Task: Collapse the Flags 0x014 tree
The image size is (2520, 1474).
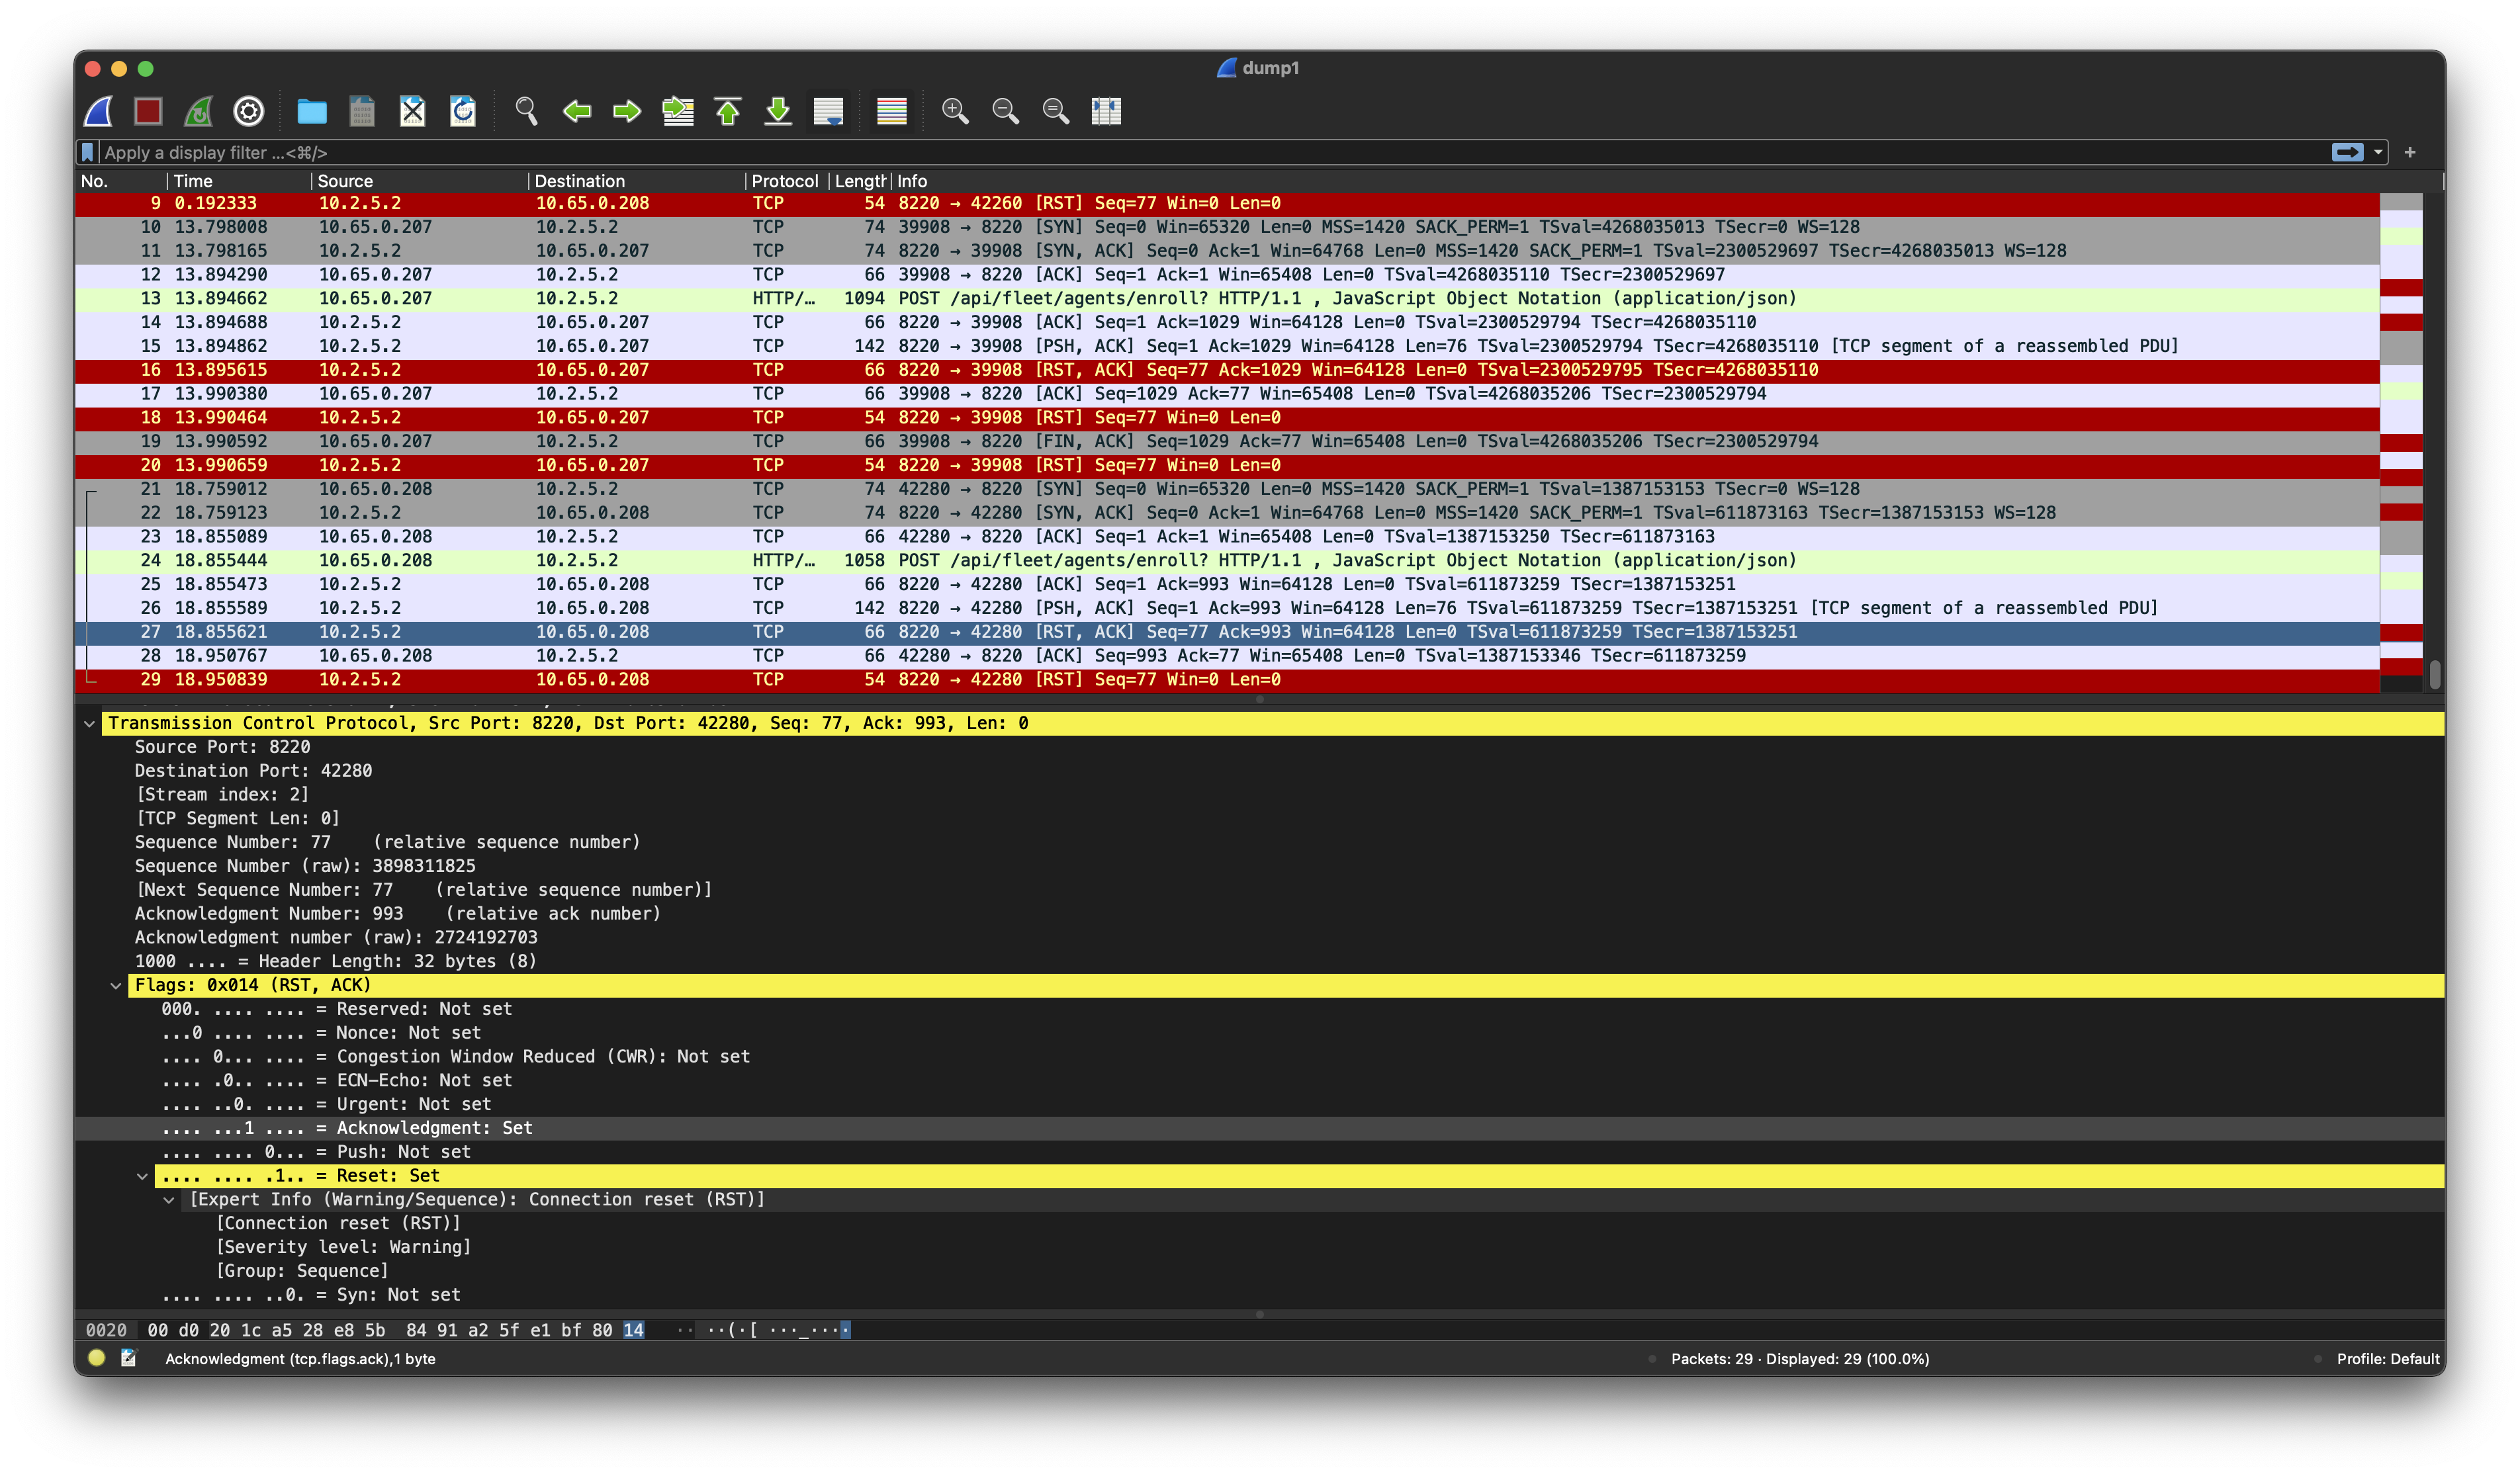Action: click(116, 986)
